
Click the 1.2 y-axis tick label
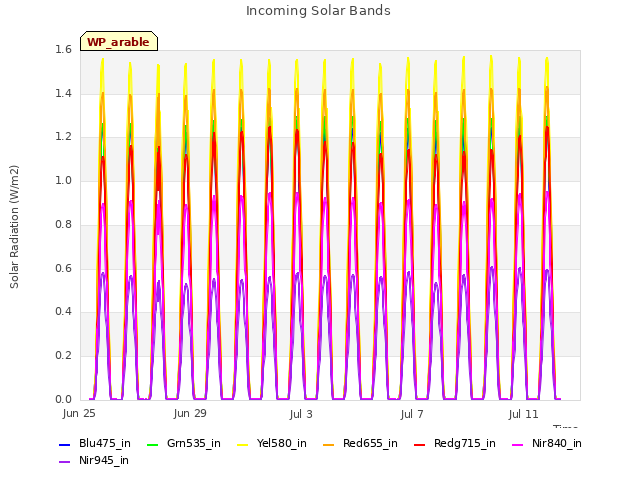[64, 137]
